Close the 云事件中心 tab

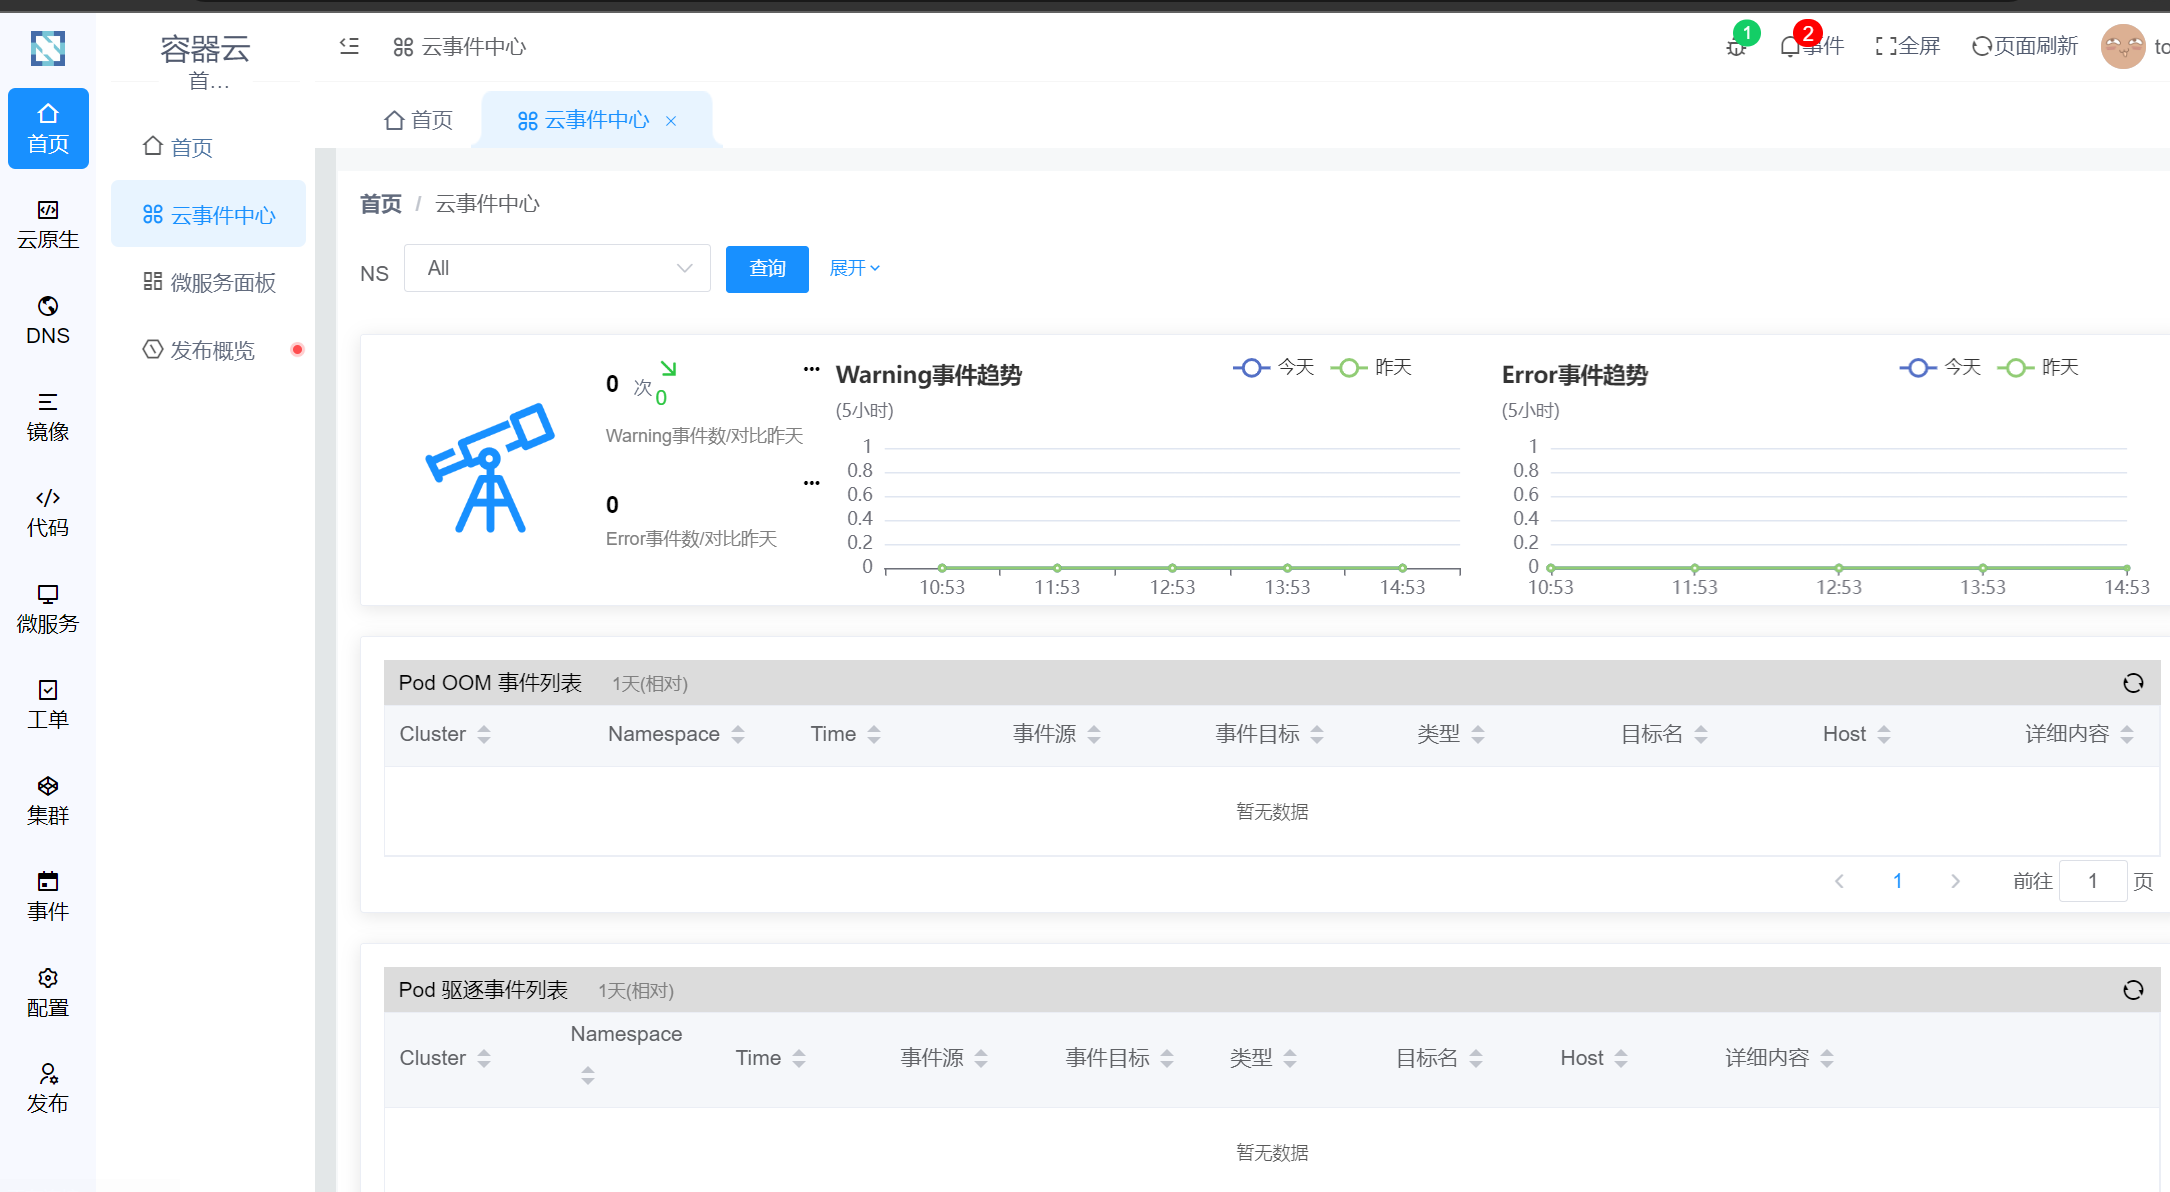(671, 121)
